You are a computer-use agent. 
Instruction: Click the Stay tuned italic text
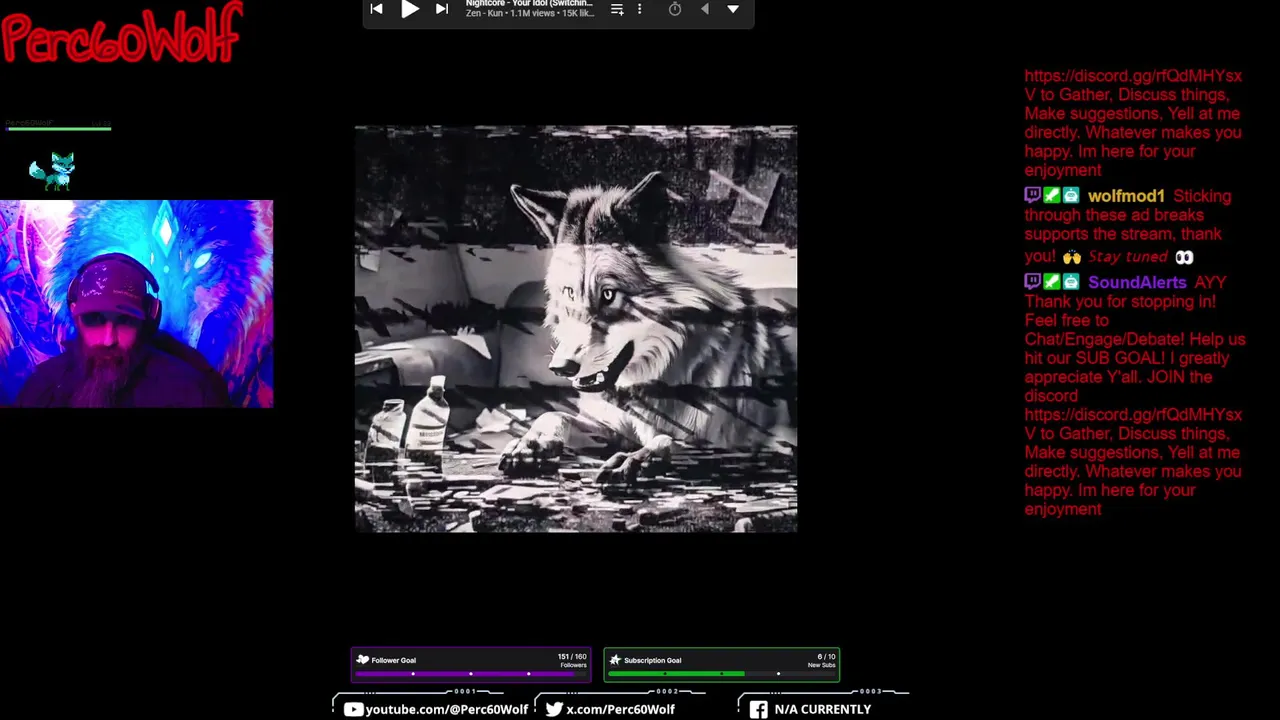[x=1128, y=257]
